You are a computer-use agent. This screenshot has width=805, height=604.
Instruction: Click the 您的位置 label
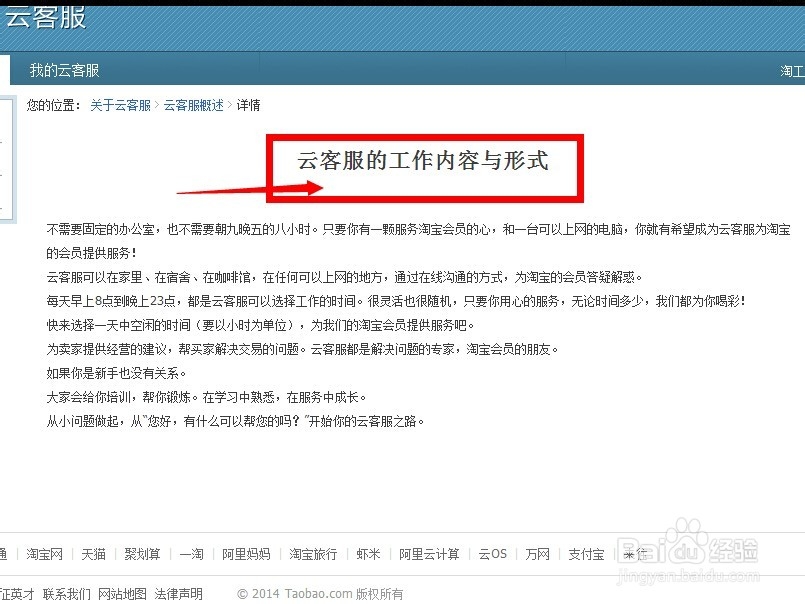(x=54, y=105)
